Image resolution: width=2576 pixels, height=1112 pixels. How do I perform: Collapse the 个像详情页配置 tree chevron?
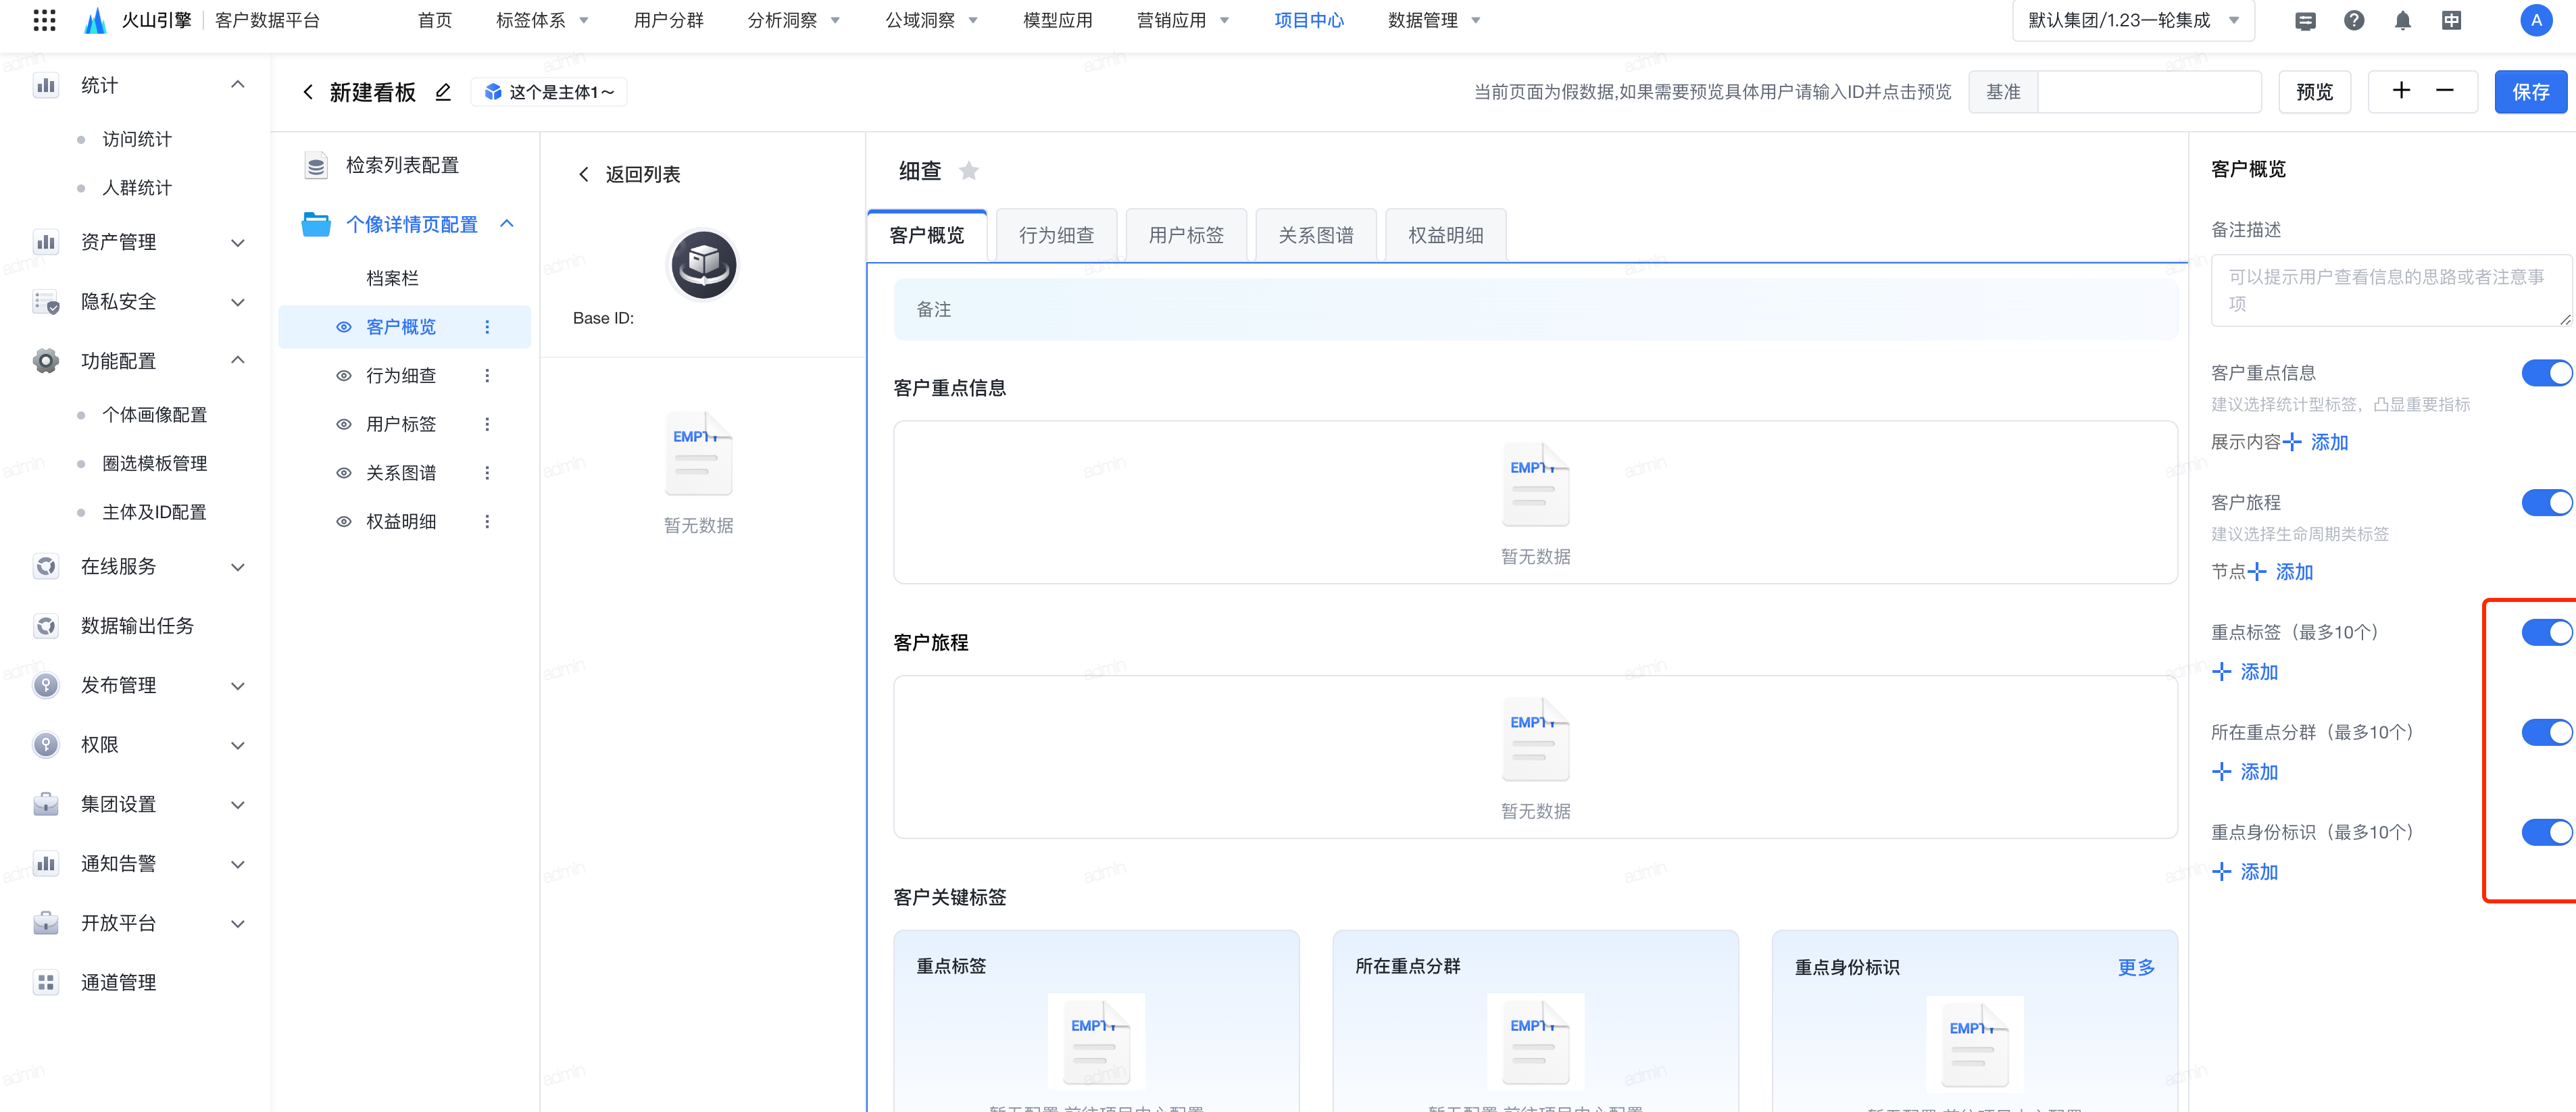tap(507, 223)
